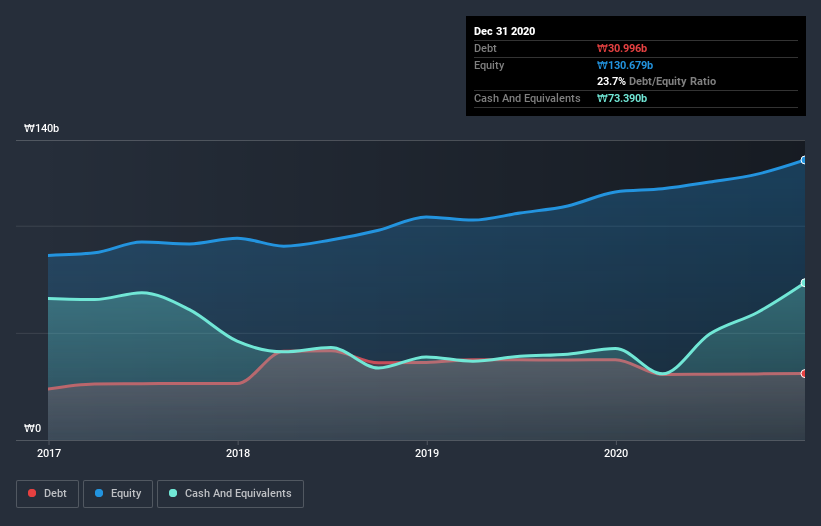Click the ₩0 y-axis label
The height and width of the screenshot is (526, 821).
click(x=32, y=428)
